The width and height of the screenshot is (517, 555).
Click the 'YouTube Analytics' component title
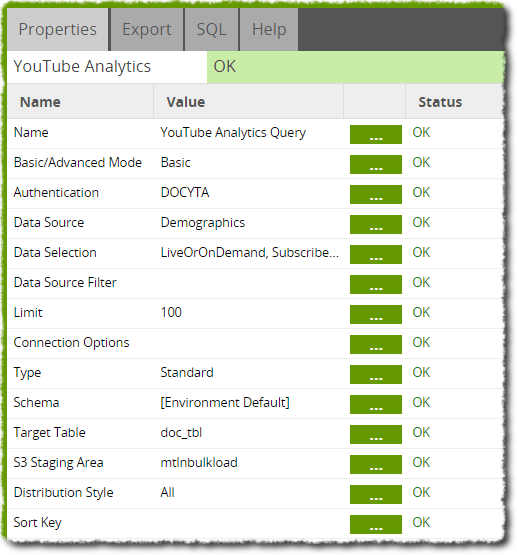point(82,67)
